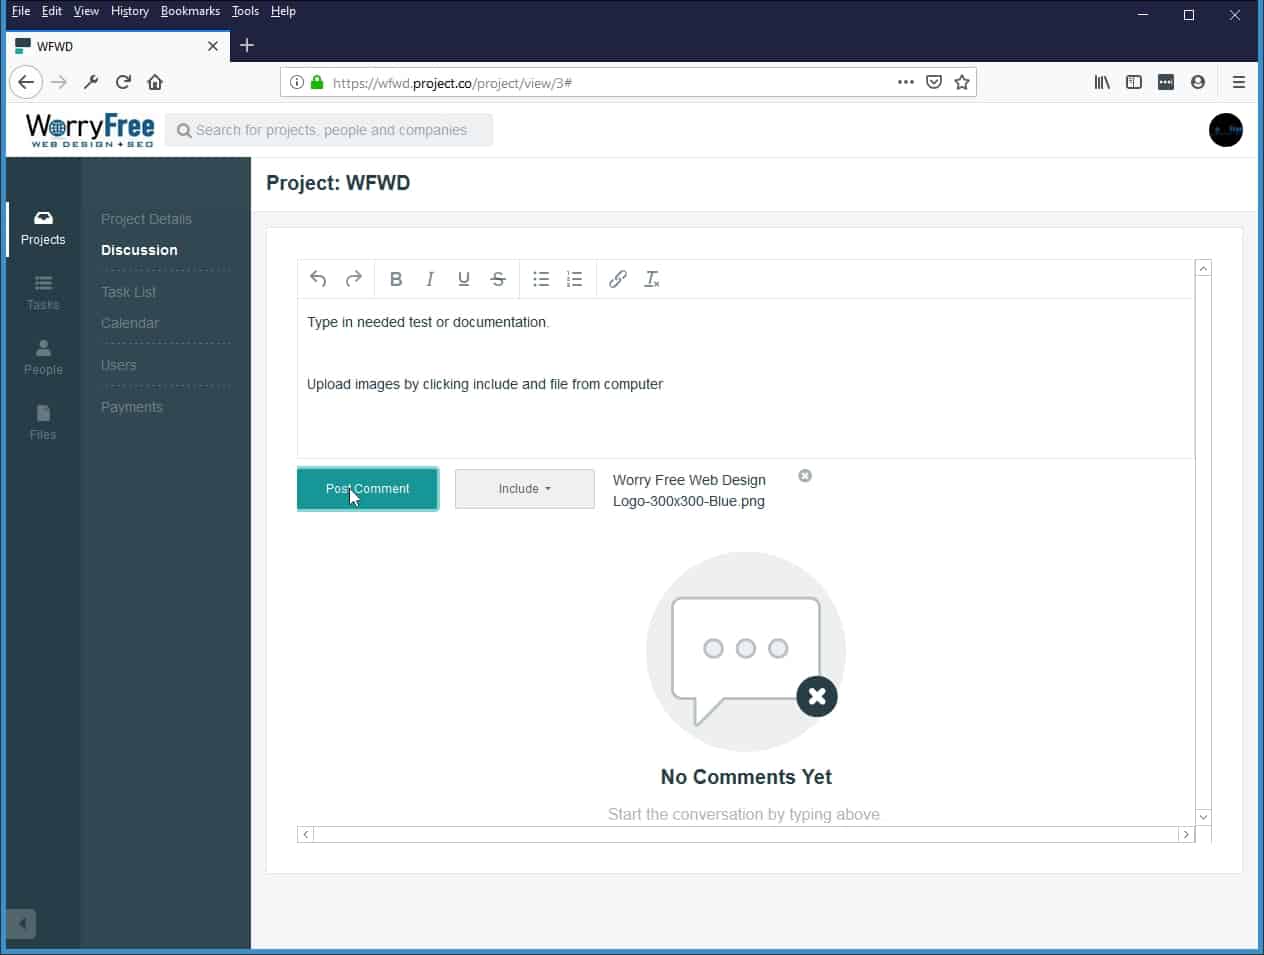
Task: Open the Tools menu
Action: point(245,11)
